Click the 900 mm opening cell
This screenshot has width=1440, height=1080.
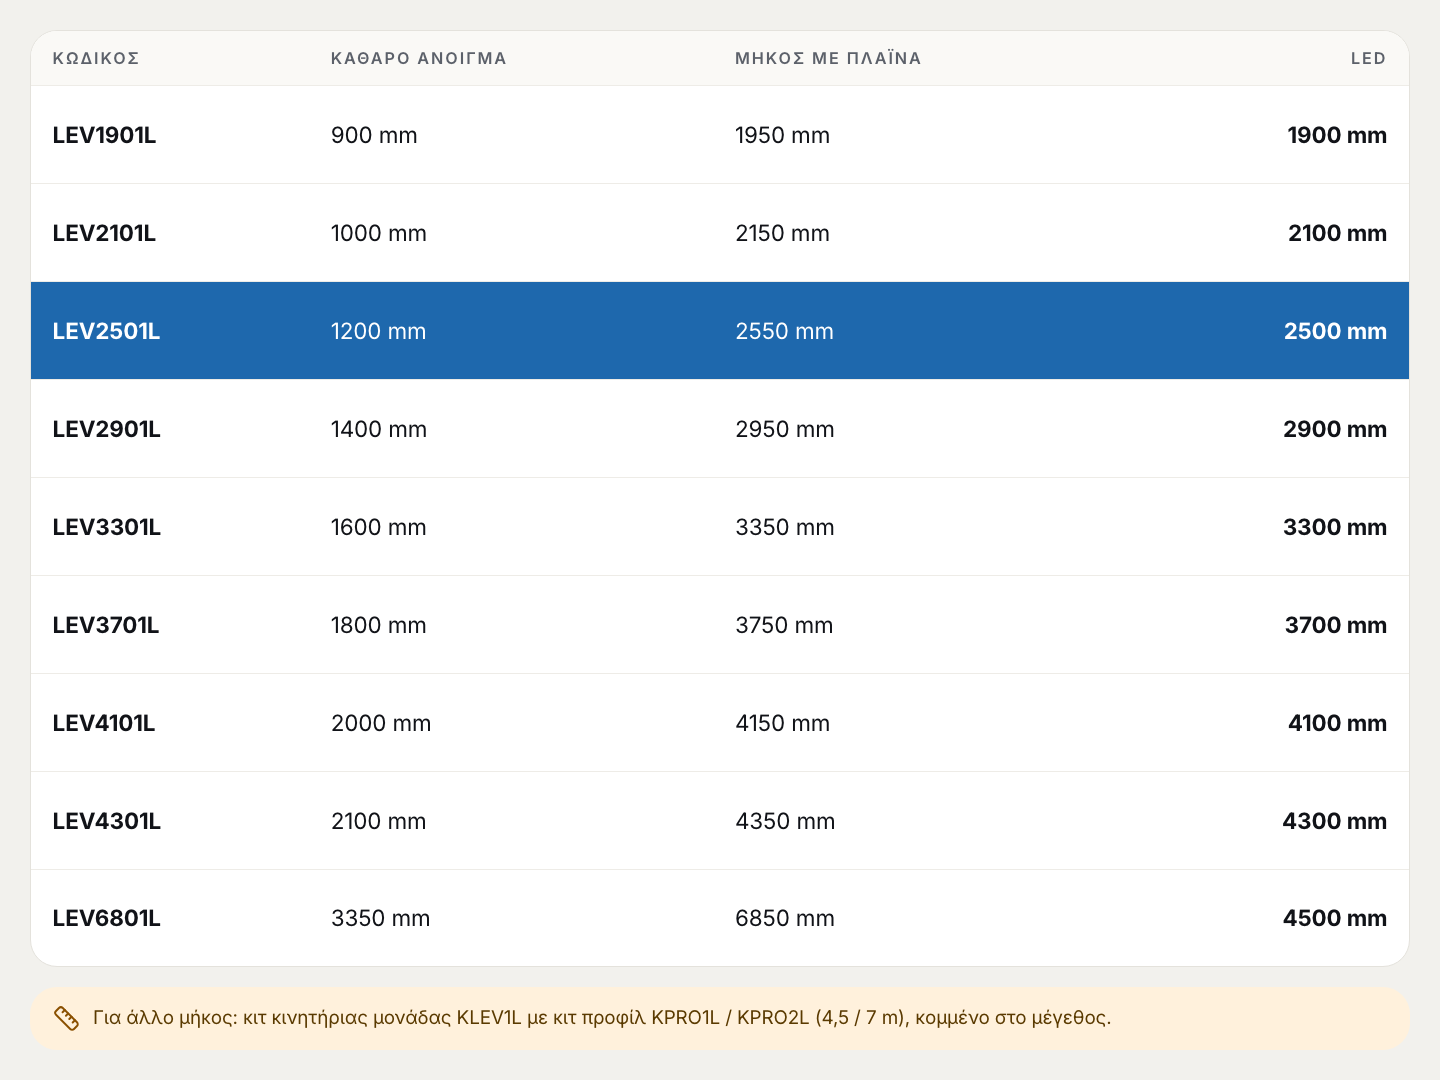pos(374,135)
